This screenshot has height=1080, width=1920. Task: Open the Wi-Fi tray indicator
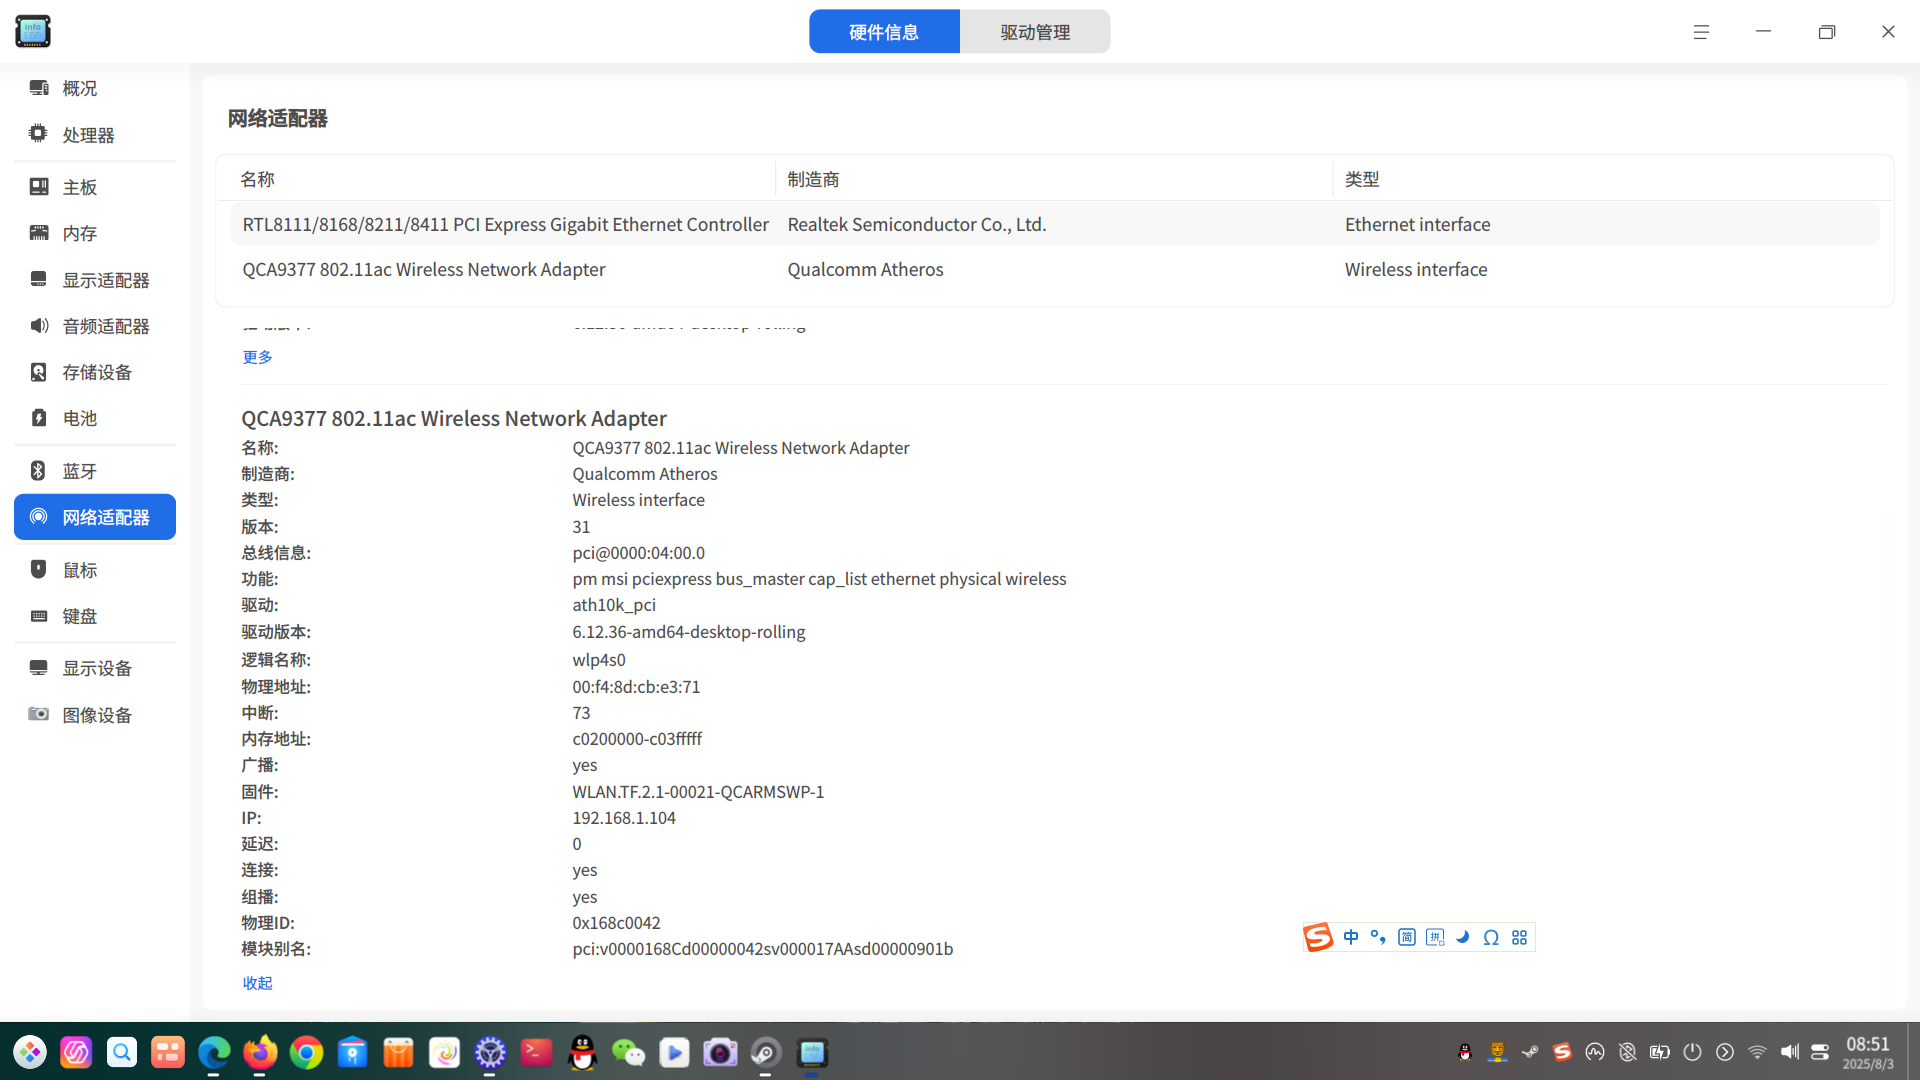coord(1757,1052)
